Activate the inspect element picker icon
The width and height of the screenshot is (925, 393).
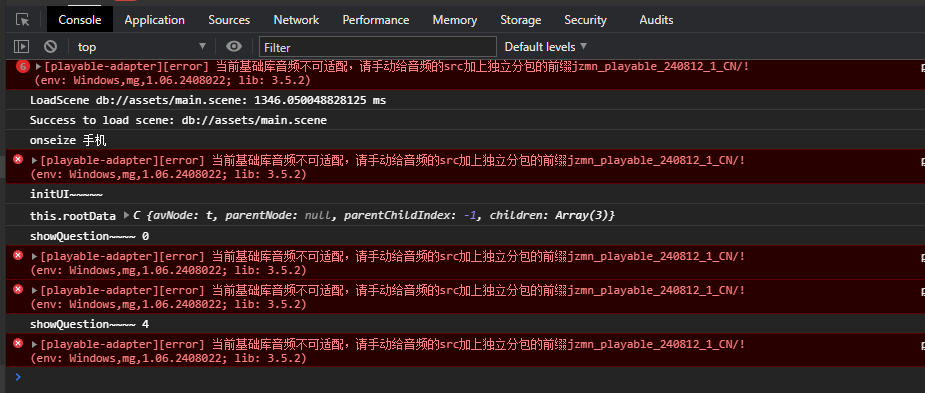point(22,20)
